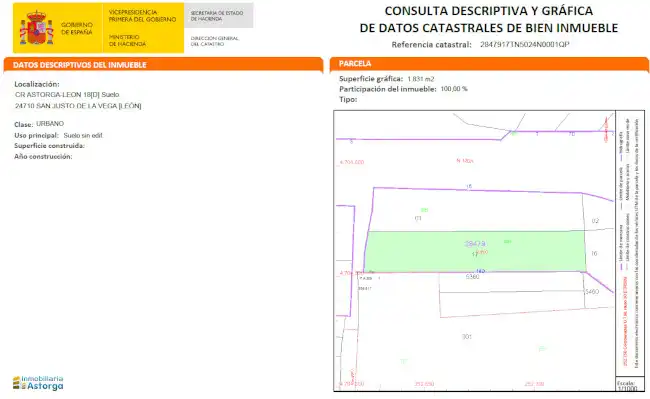This screenshot has width=650, height=399.
Task: Select the 'URBANO' class value
Action: [x=50, y=123]
